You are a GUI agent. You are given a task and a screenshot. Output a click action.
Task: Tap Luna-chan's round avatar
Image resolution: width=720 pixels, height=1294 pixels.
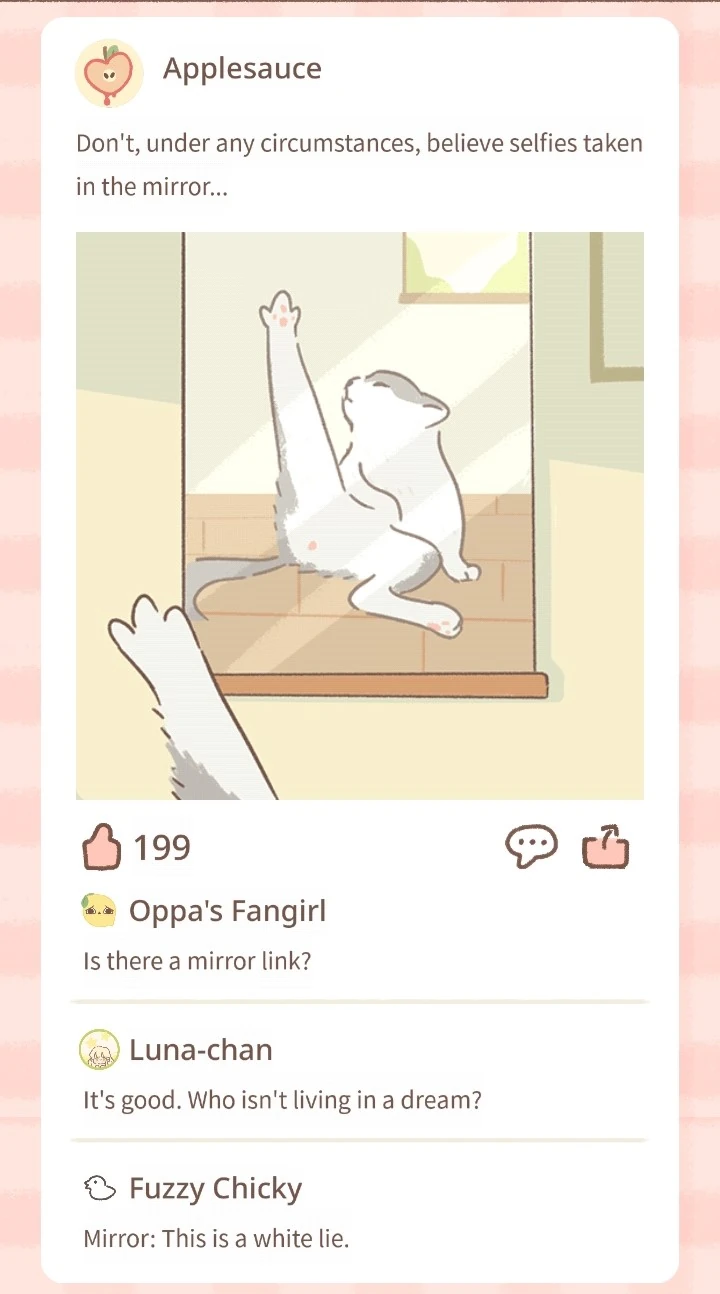[98, 1050]
